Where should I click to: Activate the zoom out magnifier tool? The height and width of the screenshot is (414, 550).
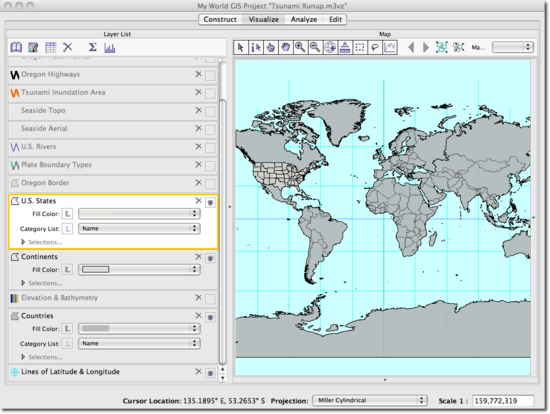coord(315,47)
